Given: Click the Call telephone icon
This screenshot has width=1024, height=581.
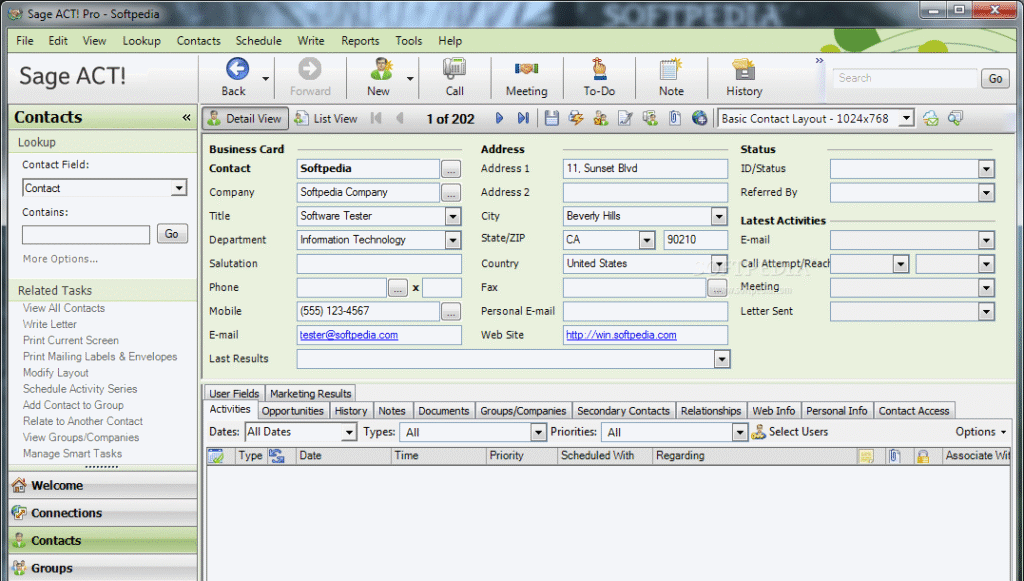Looking at the screenshot, I should [x=455, y=69].
